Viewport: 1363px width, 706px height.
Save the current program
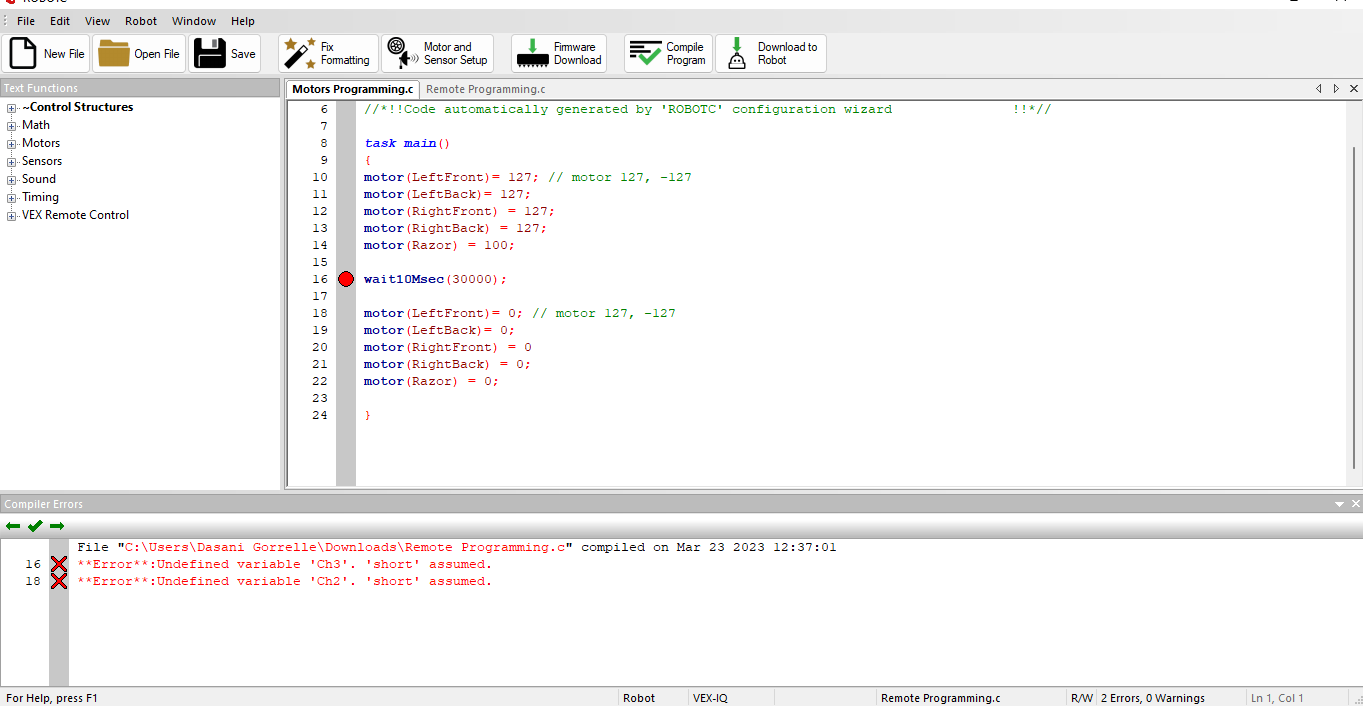pos(224,53)
